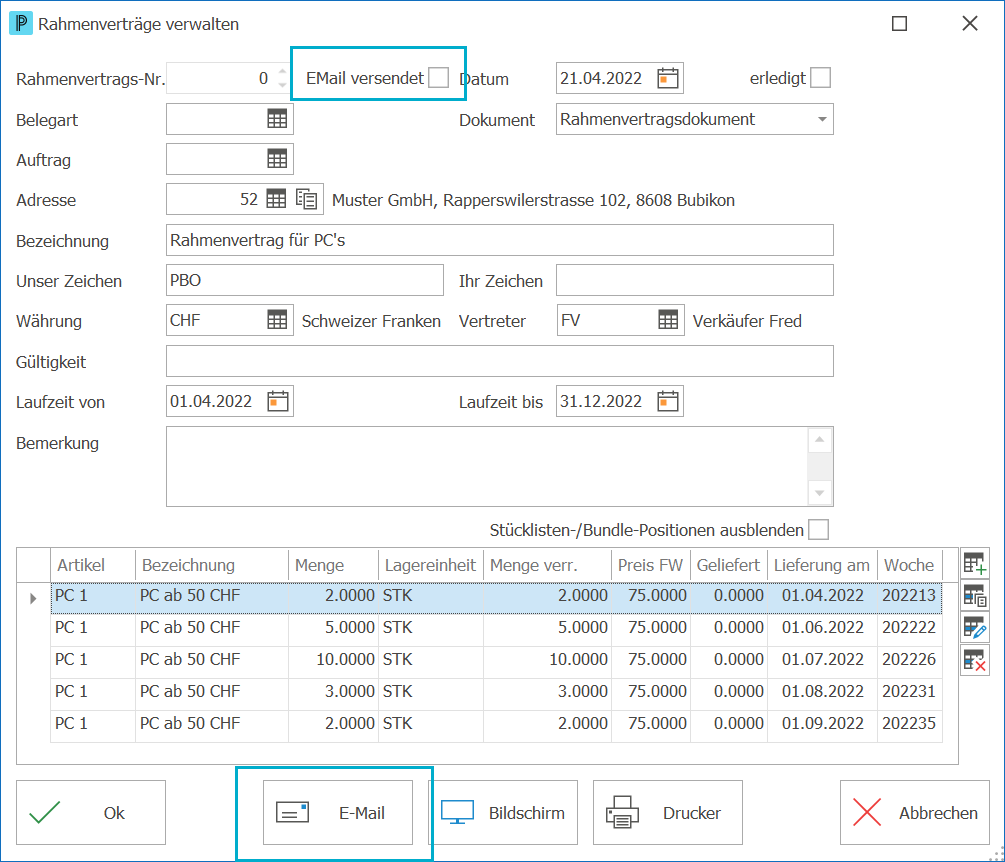Click the Woche column header
The width and height of the screenshot is (1005, 862).
[x=909, y=565]
